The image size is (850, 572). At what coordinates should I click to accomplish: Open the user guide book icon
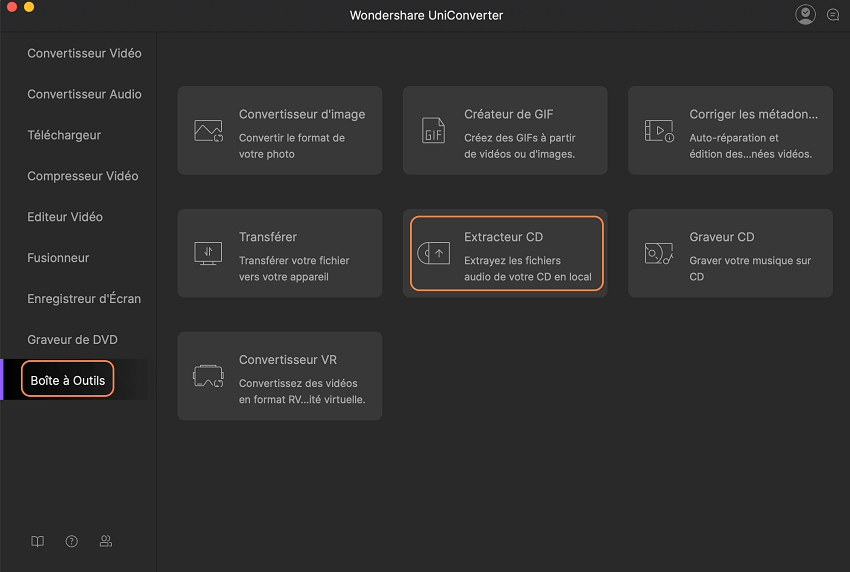click(x=37, y=541)
